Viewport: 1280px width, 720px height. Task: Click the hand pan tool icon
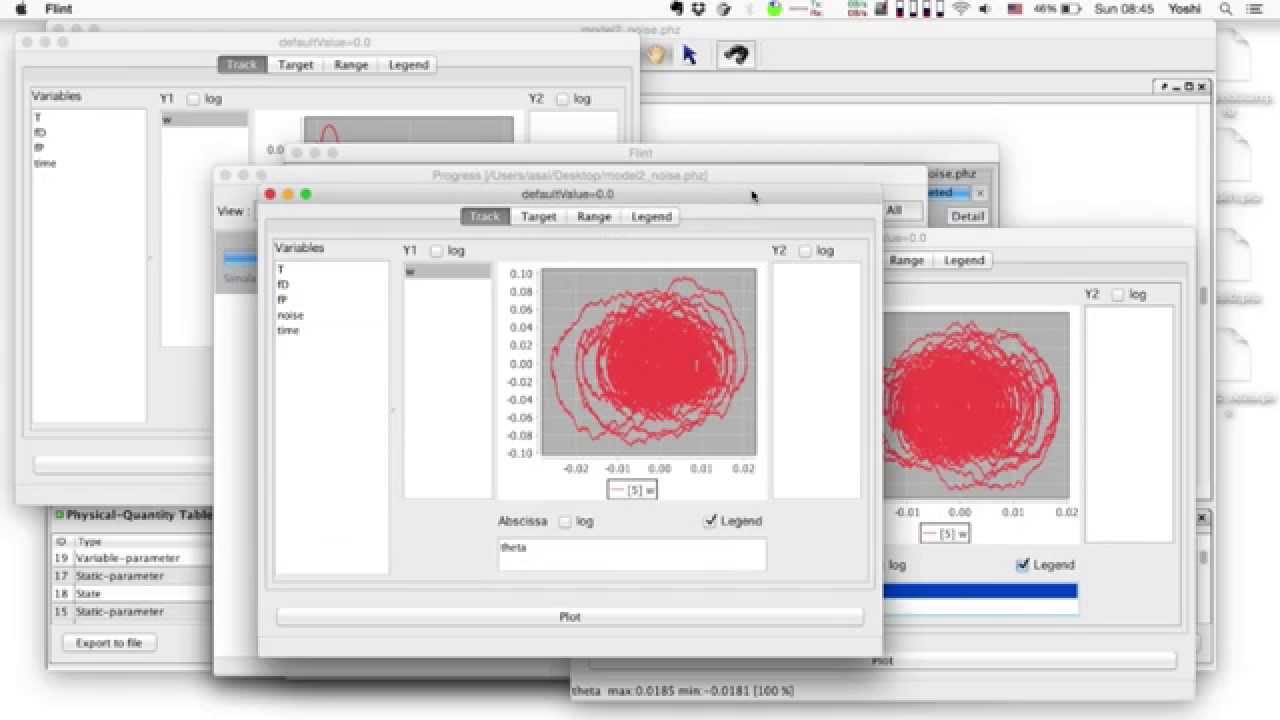pyautogui.click(x=656, y=54)
